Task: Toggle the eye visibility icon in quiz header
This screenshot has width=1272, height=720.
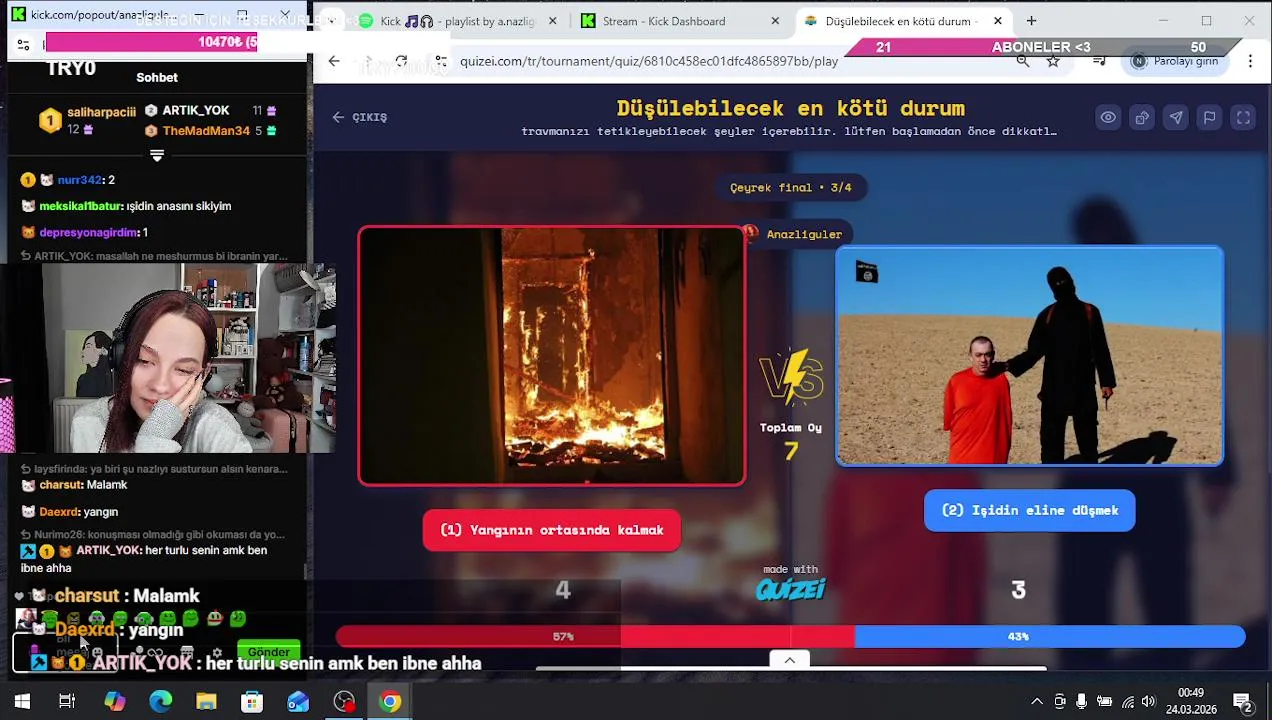Action: (x=1108, y=117)
